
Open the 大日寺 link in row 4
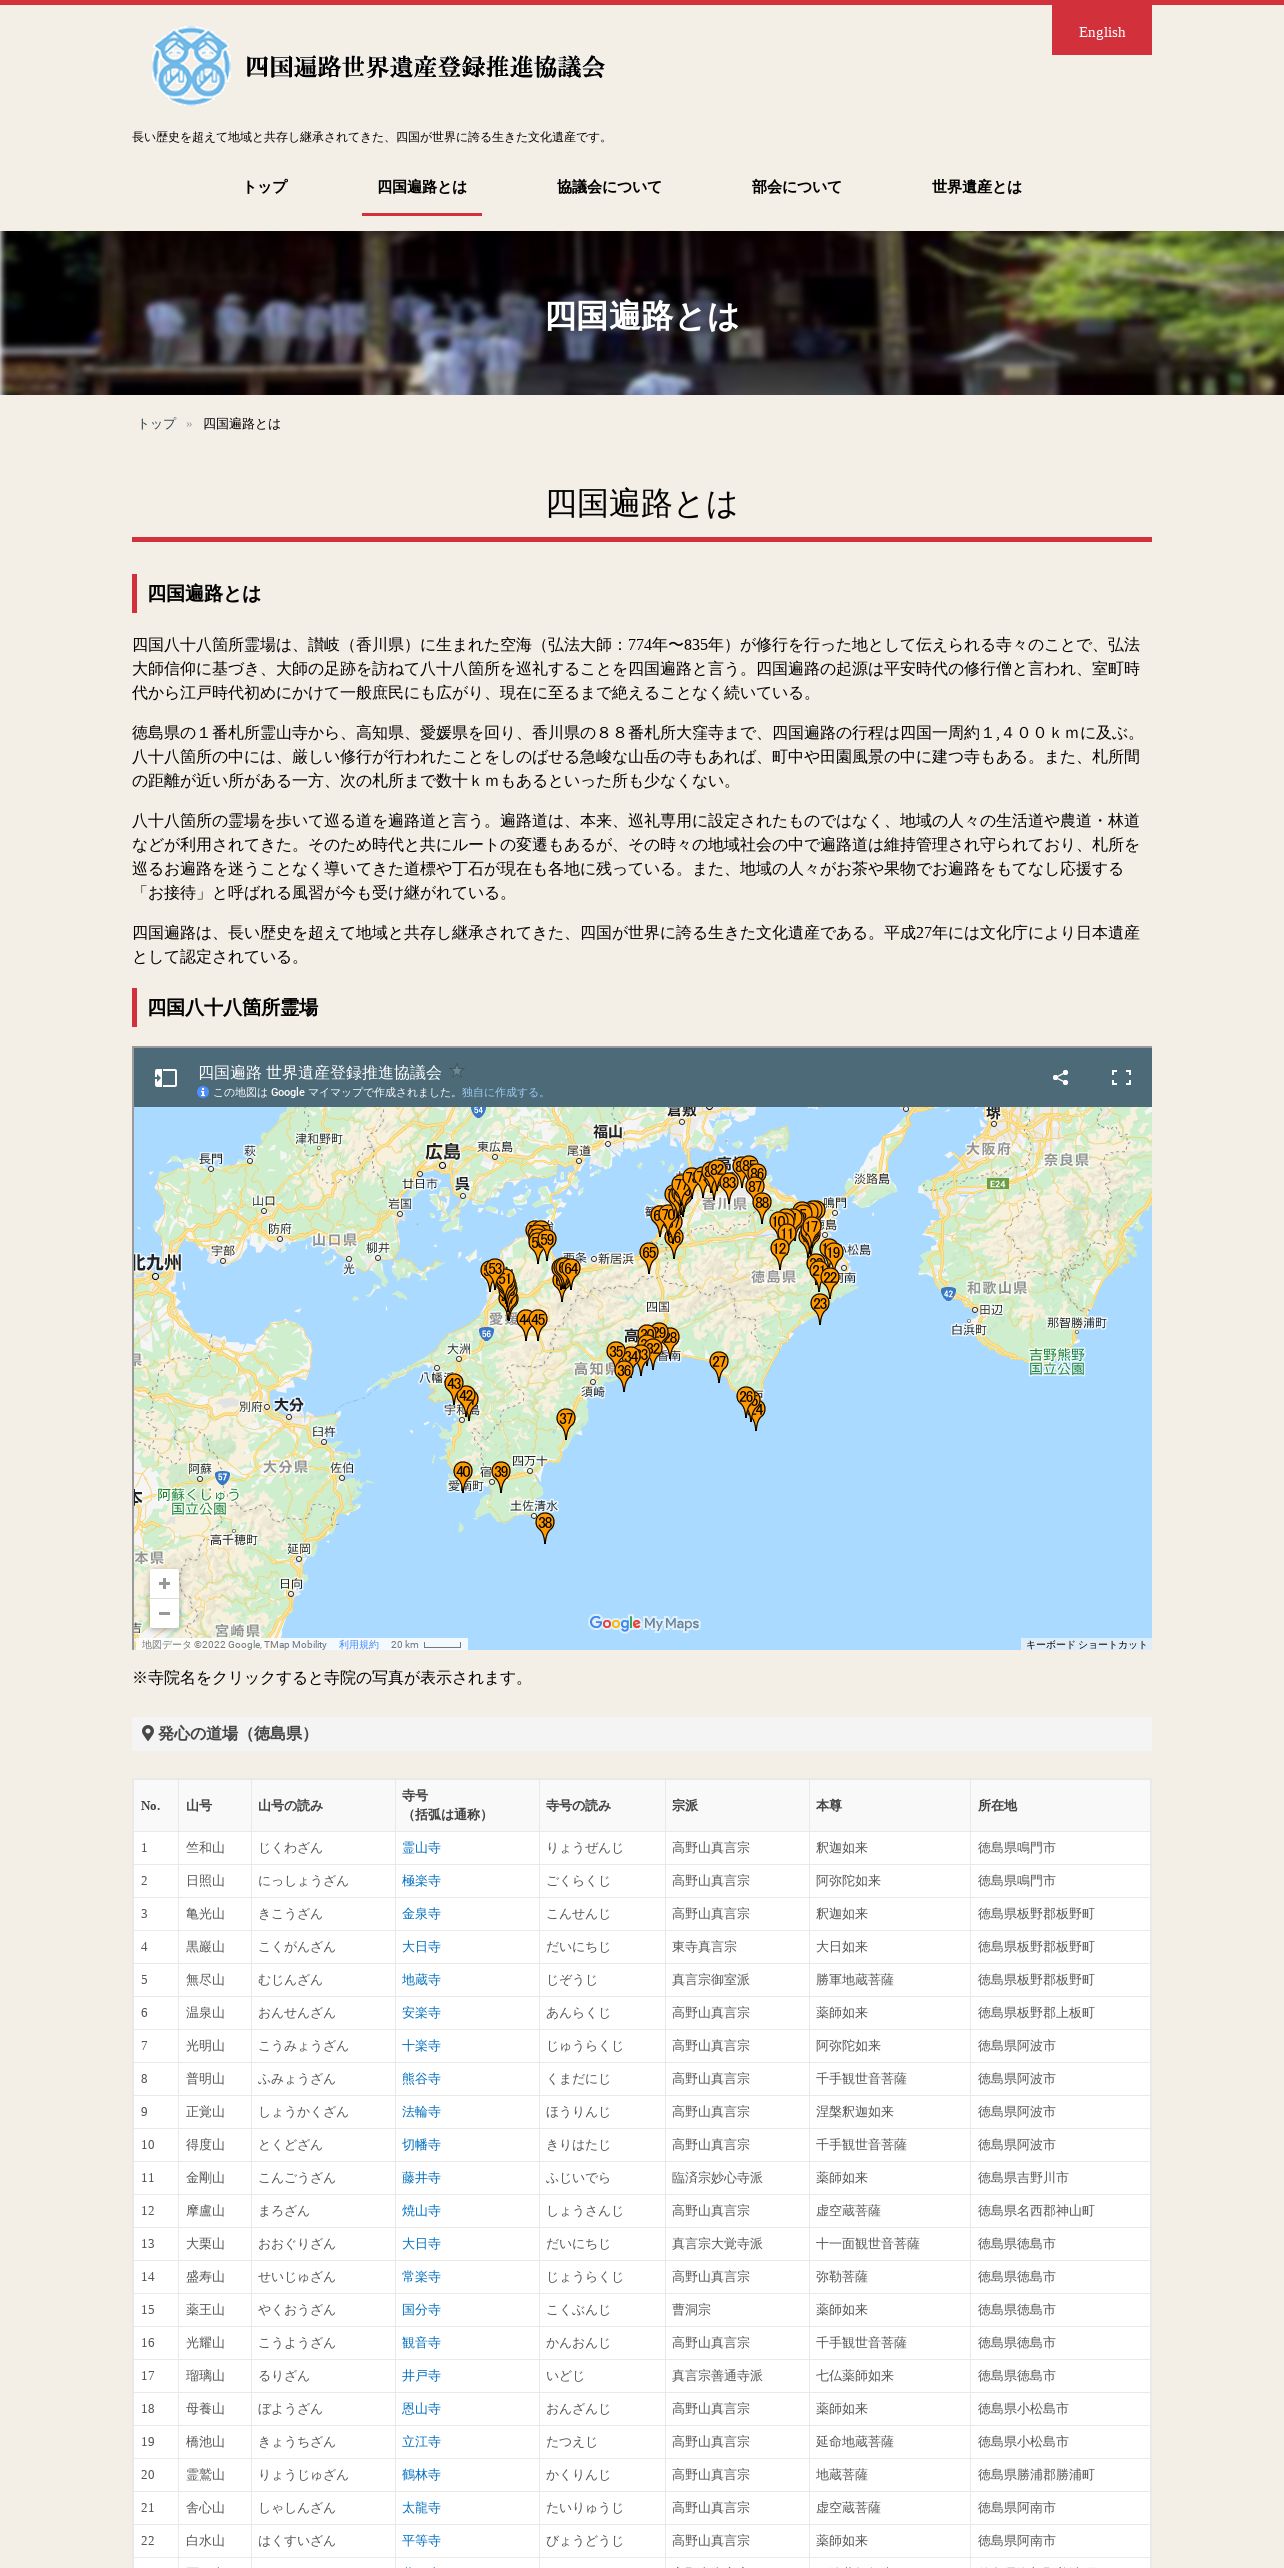[x=421, y=1947]
